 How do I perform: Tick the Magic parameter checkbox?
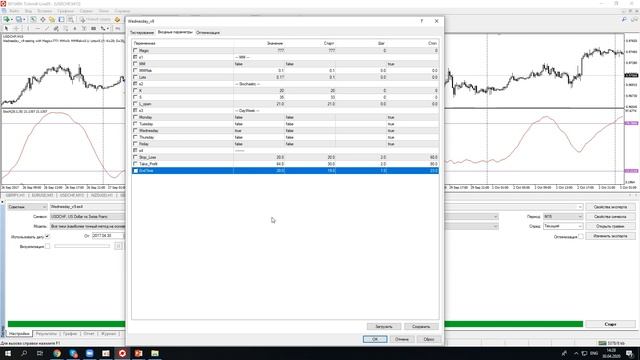pyautogui.click(x=135, y=51)
